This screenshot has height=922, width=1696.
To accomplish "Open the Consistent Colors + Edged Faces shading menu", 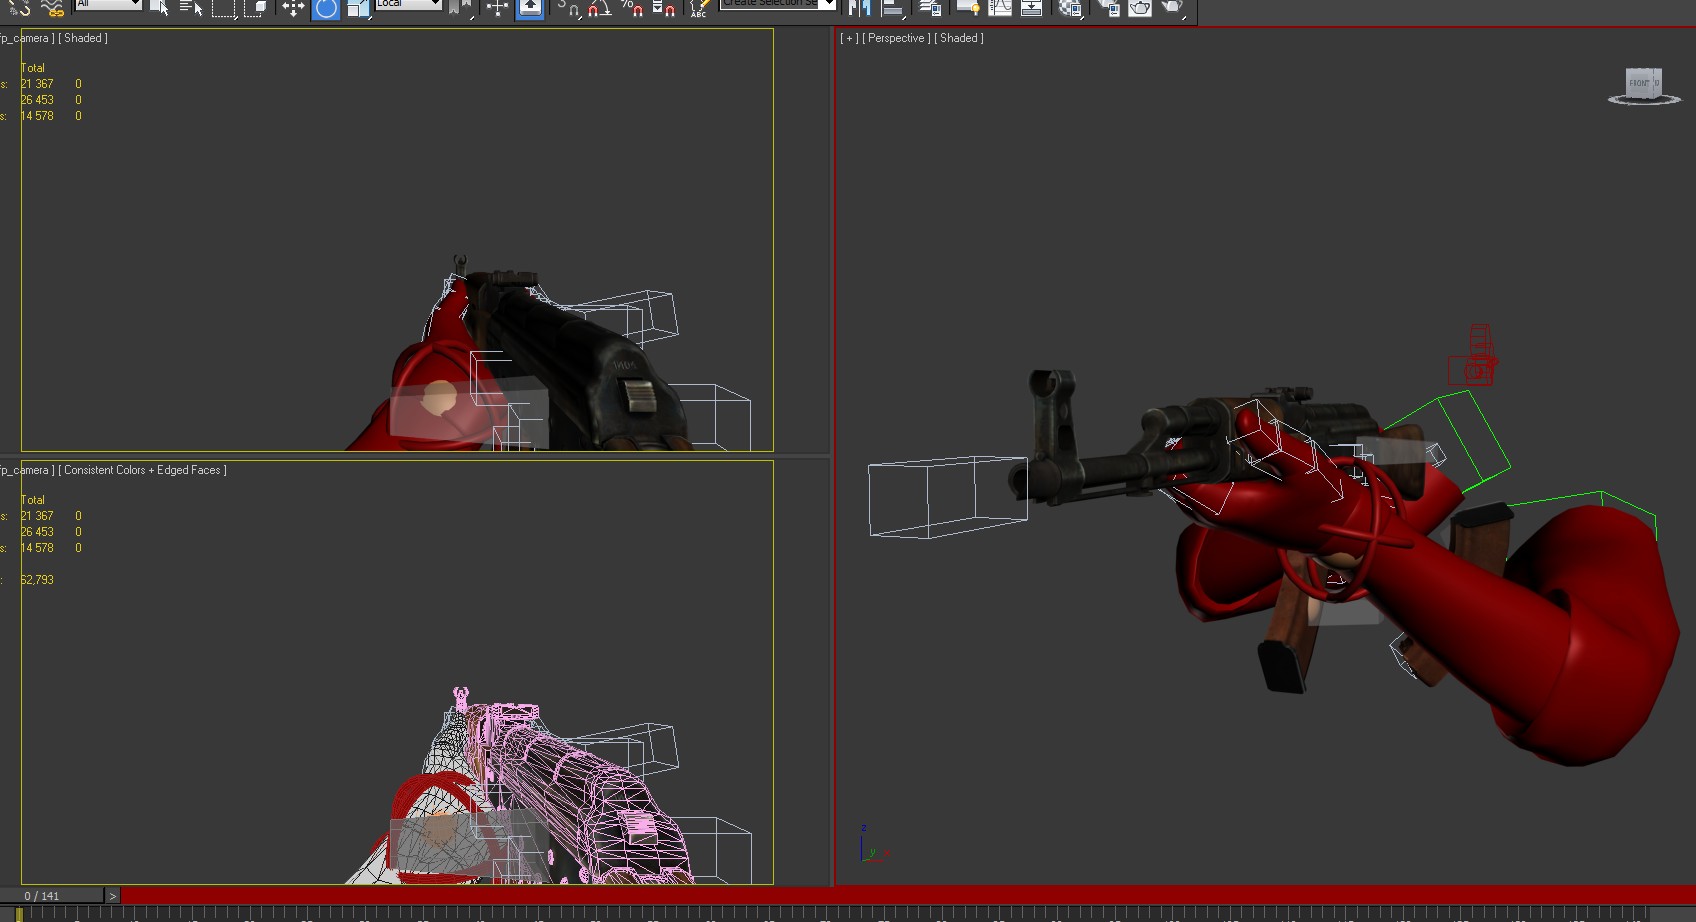I will pyautogui.click(x=142, y=470).
